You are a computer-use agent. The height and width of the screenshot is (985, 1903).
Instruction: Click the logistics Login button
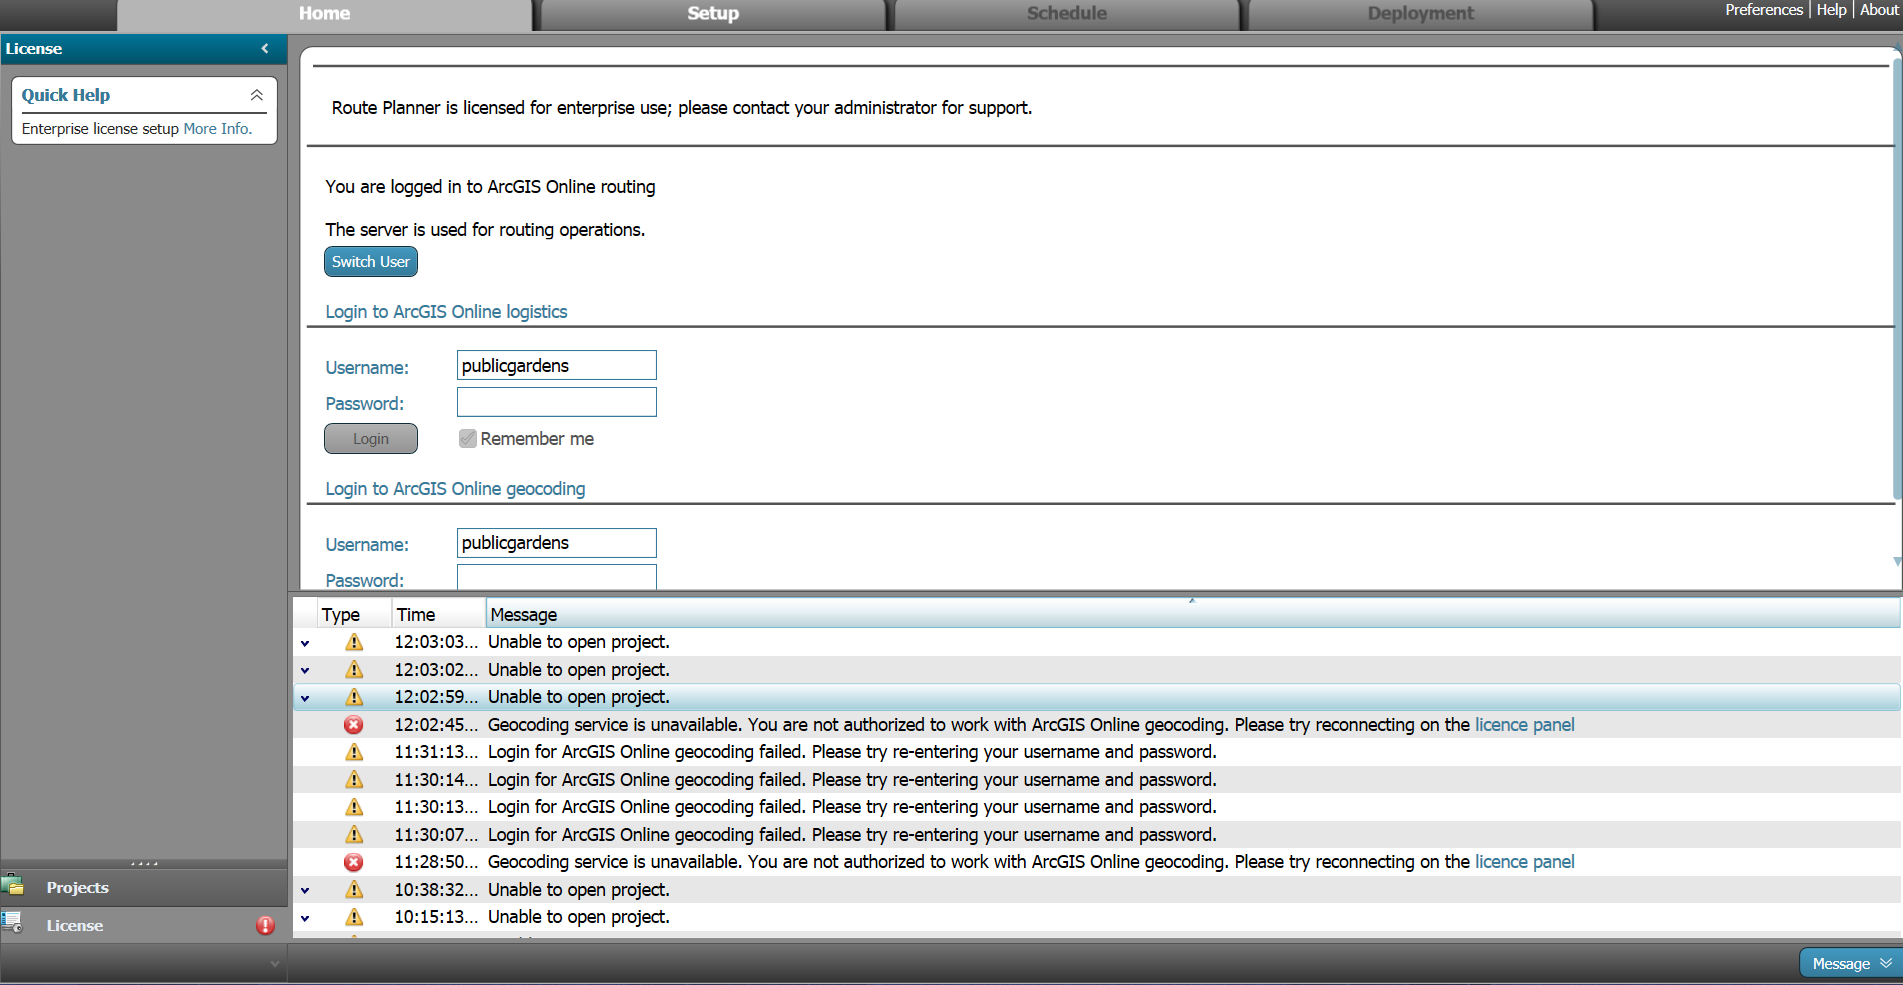tap(371, 439)
